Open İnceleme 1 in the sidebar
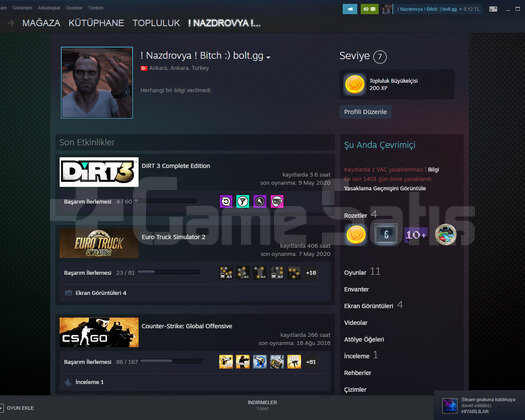The width and height of the screenshot is (525, 420). [361, 355]
